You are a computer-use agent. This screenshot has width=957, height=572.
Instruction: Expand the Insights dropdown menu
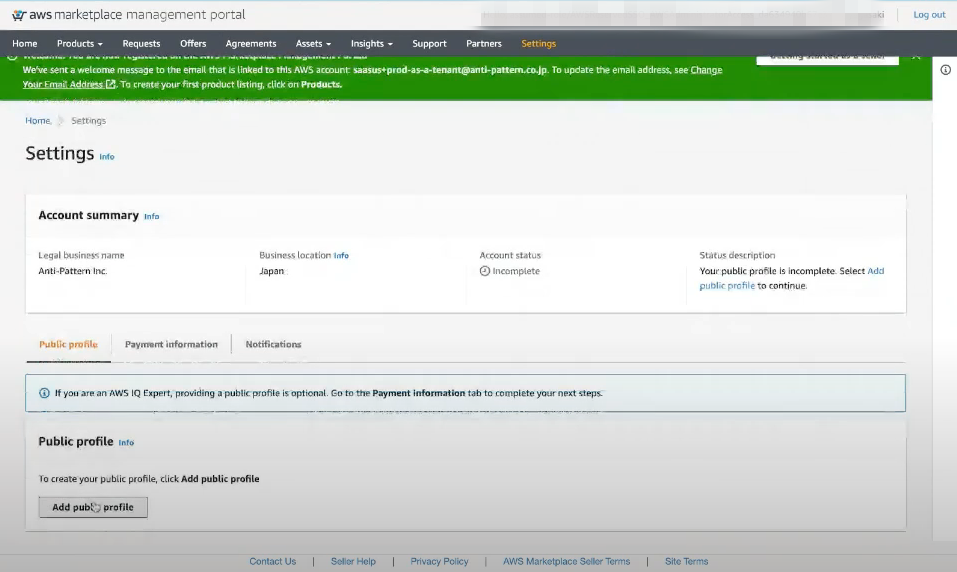click(371, 44)
